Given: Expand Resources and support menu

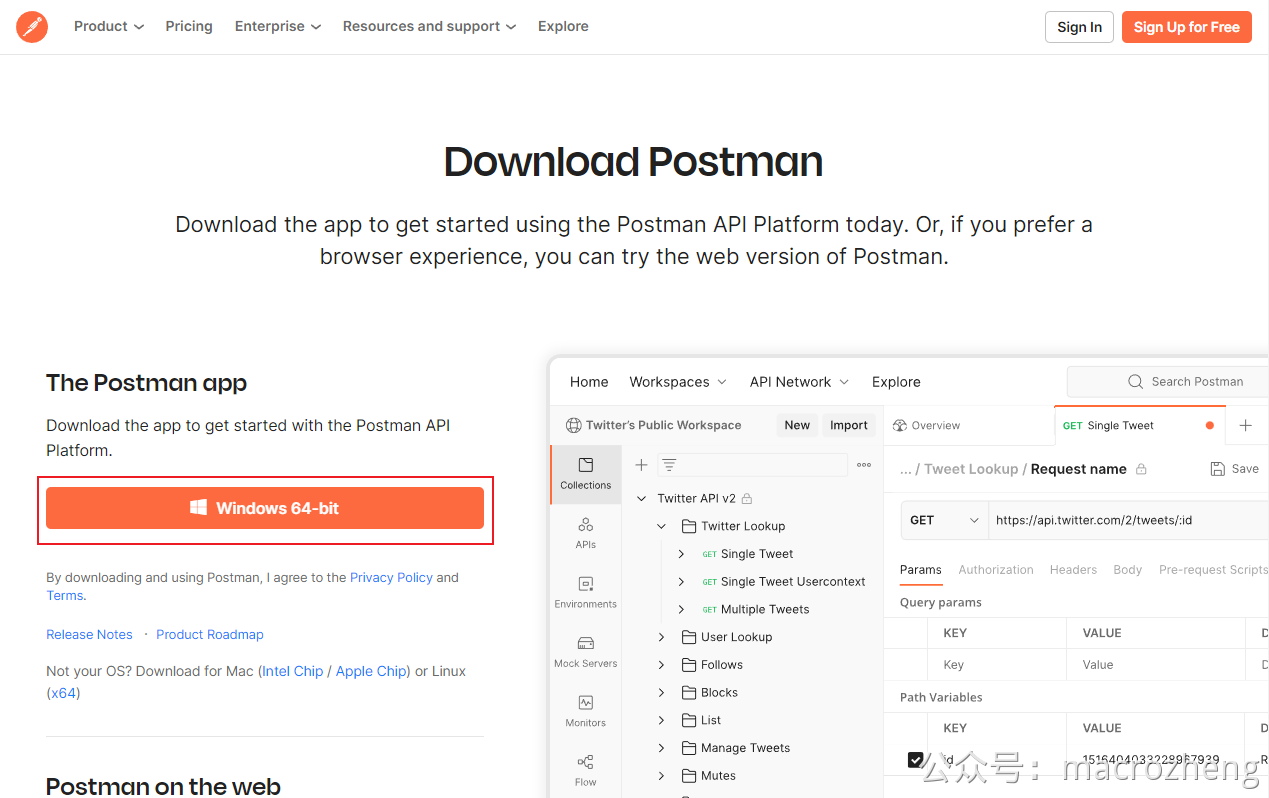Looking at the screenshot, I should click(x=430, y=26).
